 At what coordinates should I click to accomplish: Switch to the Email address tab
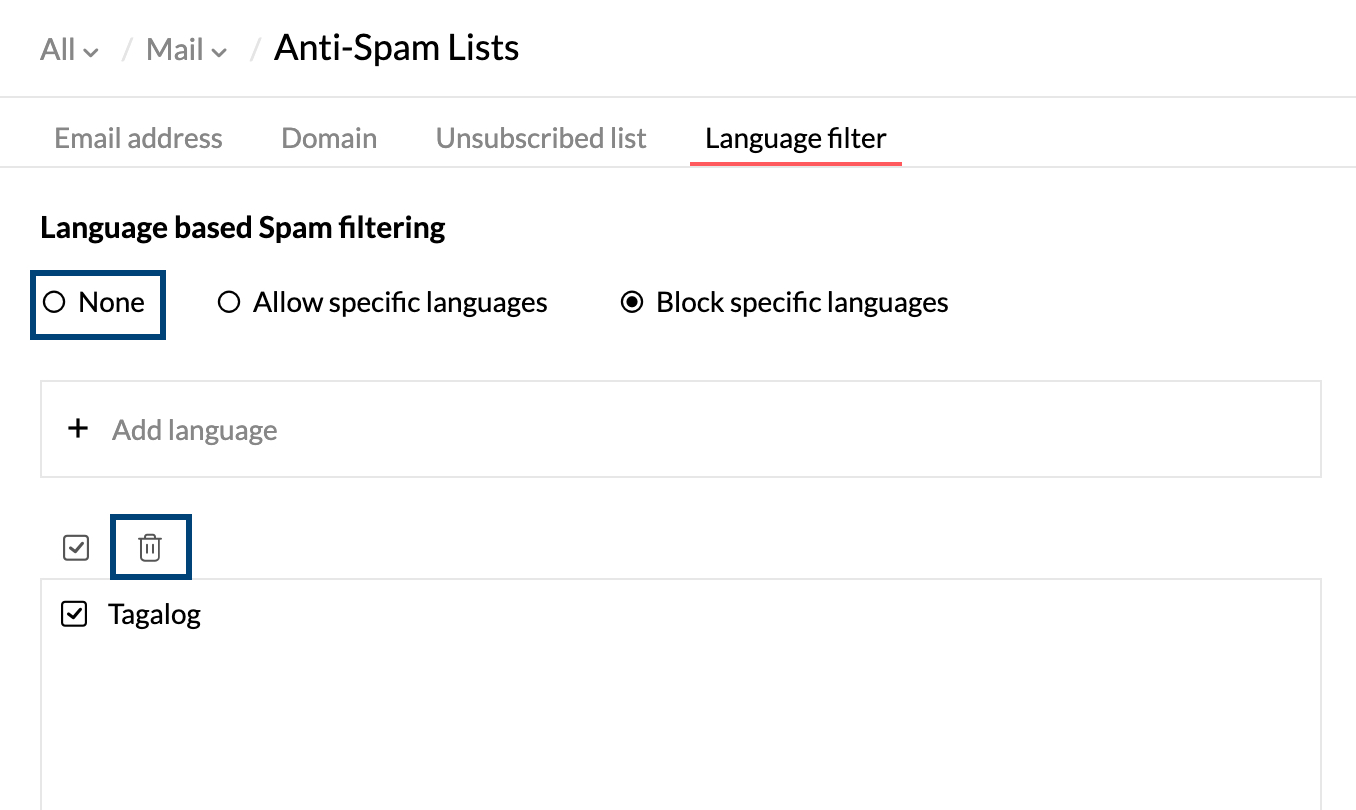[139, 138]
